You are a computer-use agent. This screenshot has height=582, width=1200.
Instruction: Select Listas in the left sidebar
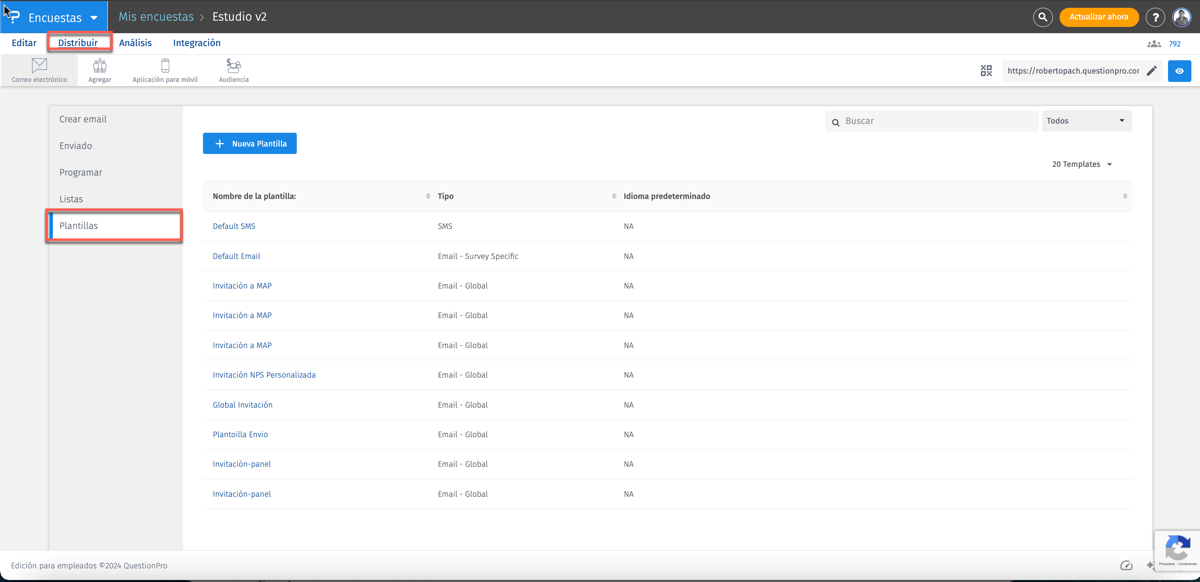point(71,199)
